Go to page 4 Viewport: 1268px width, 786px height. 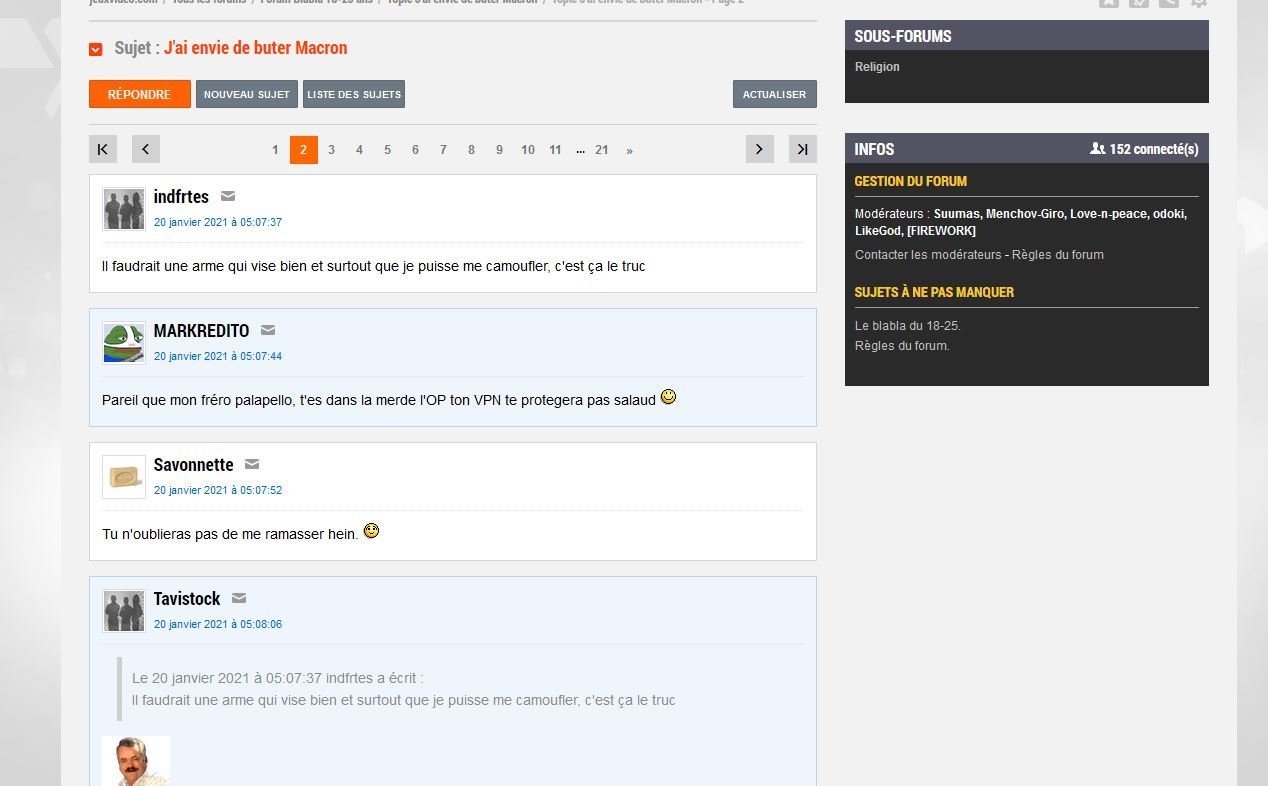(x=359, y=150)
